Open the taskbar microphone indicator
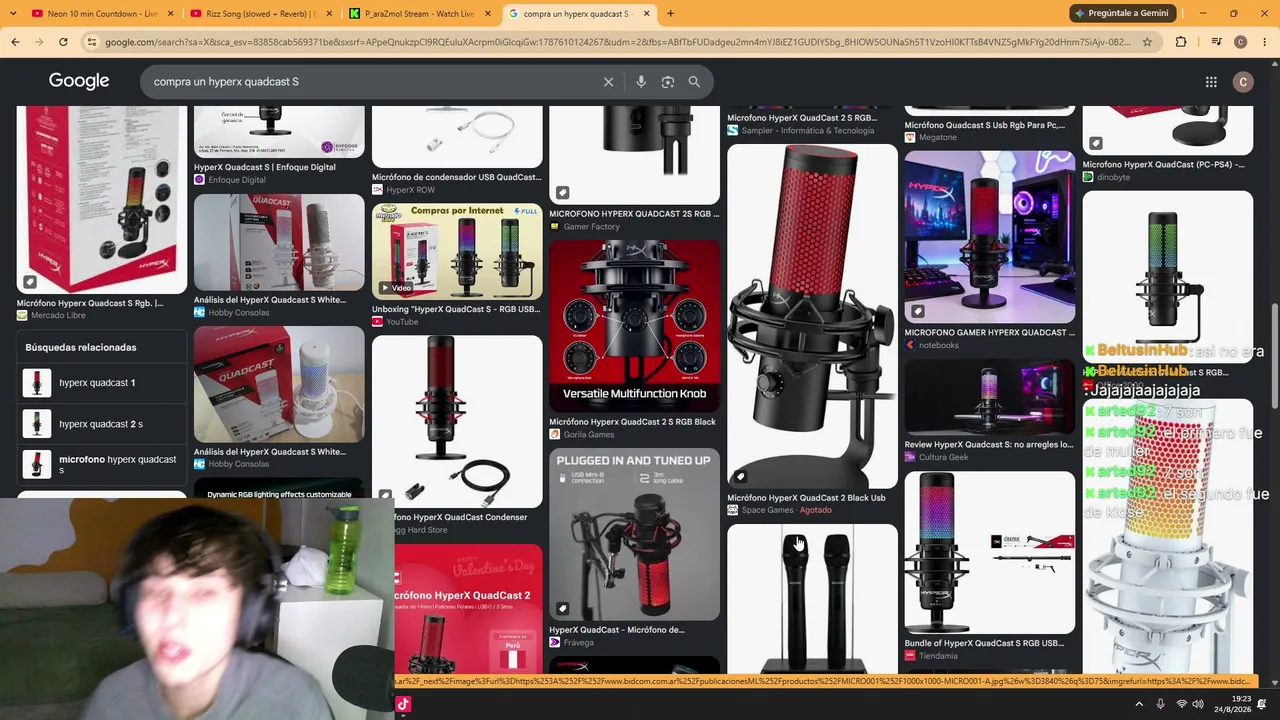This screenshot has width=1280, height=720. tap(1160, 704)
